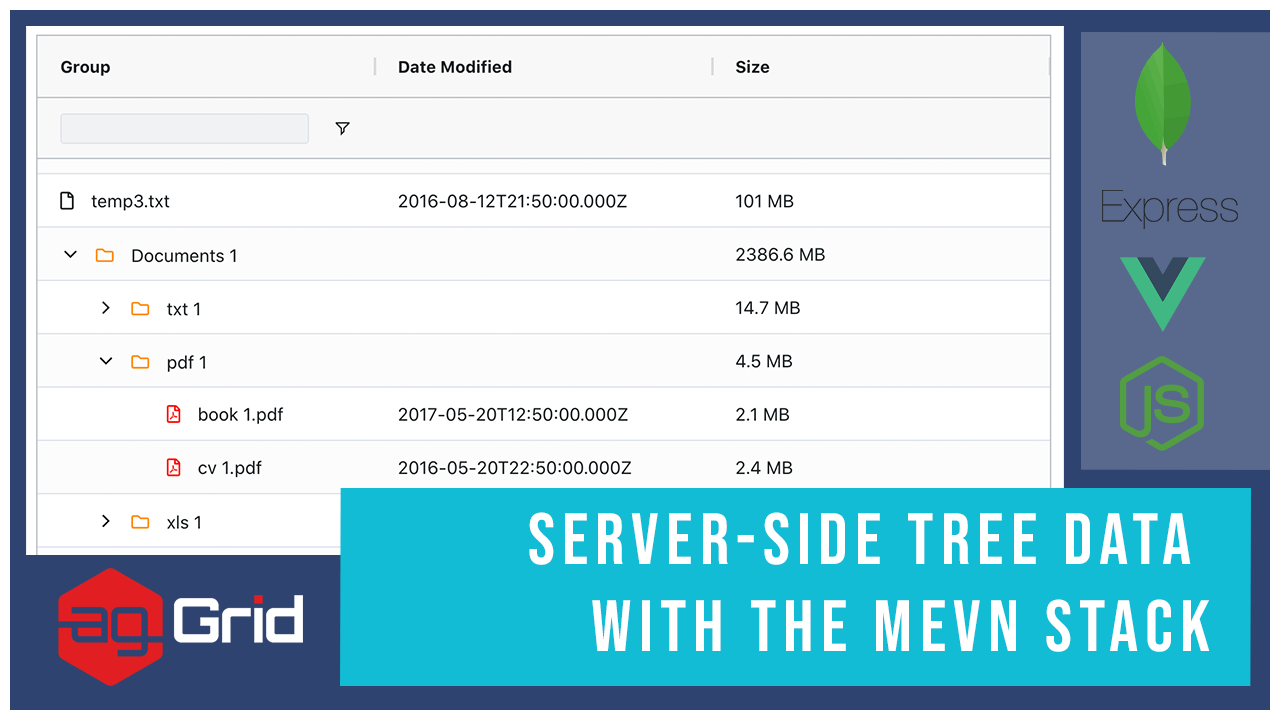Select the pdf 1 row label
Screen dimensions: 1280x720
click(x=187, y=362)
